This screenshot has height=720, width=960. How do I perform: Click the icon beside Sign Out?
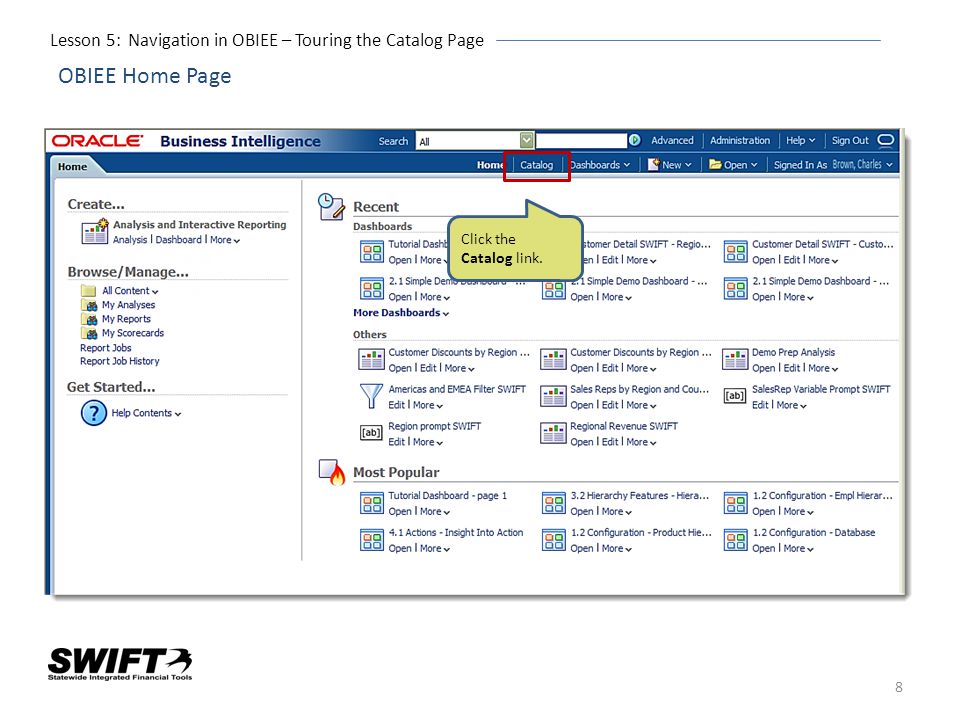(885, 140)
